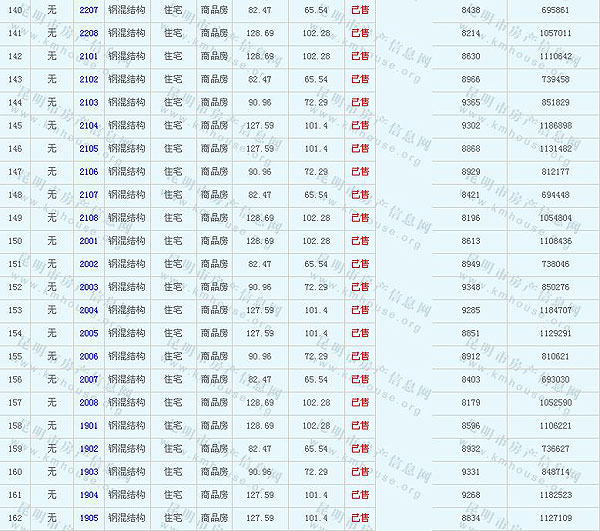Open the 2104 room link
600x531 pixels.
[x=89, y=126]
